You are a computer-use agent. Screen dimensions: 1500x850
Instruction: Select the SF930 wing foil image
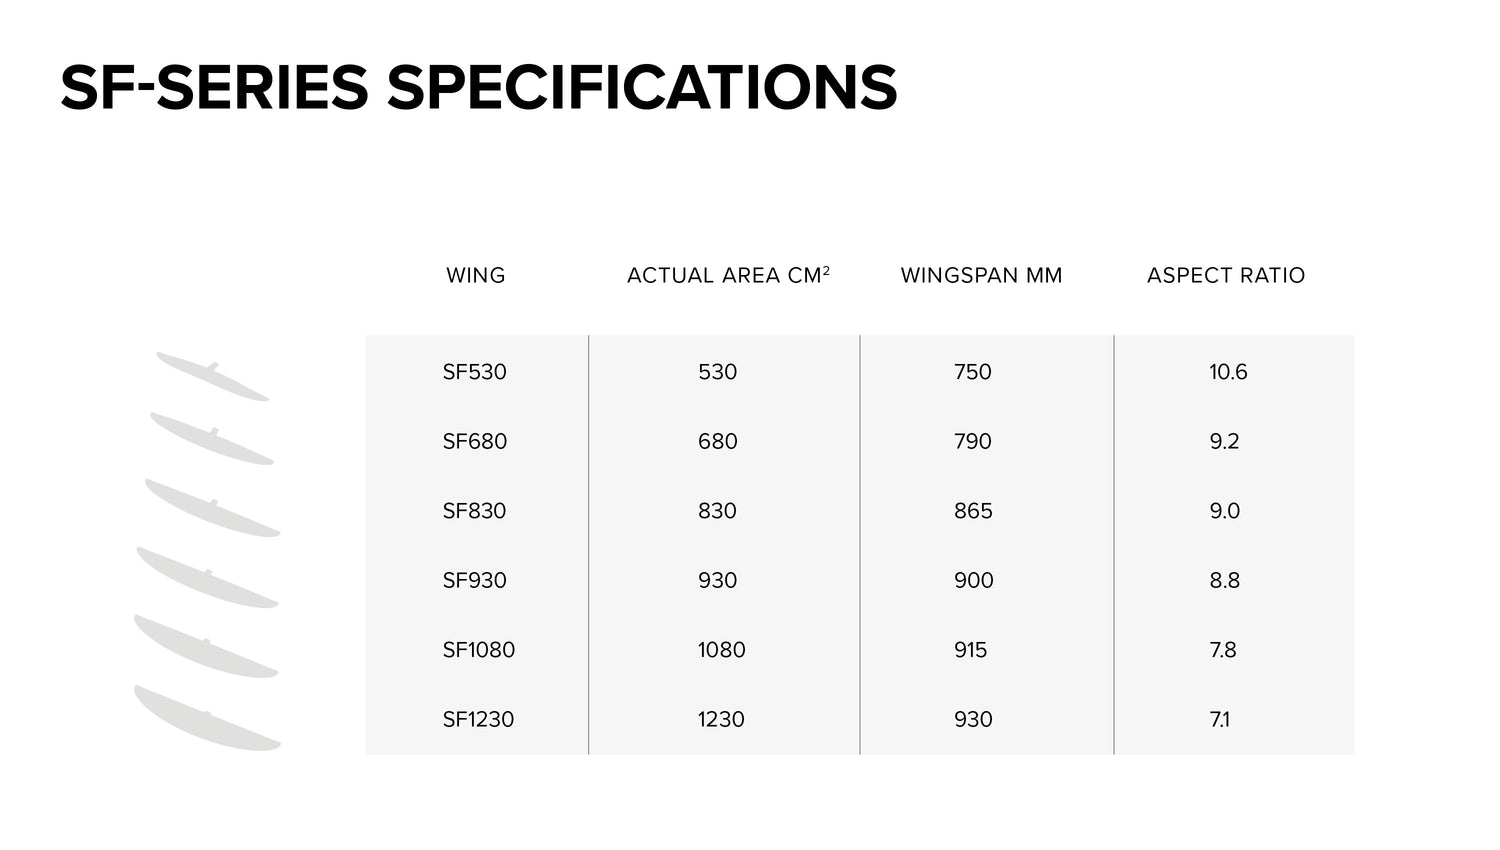(207, 579)
